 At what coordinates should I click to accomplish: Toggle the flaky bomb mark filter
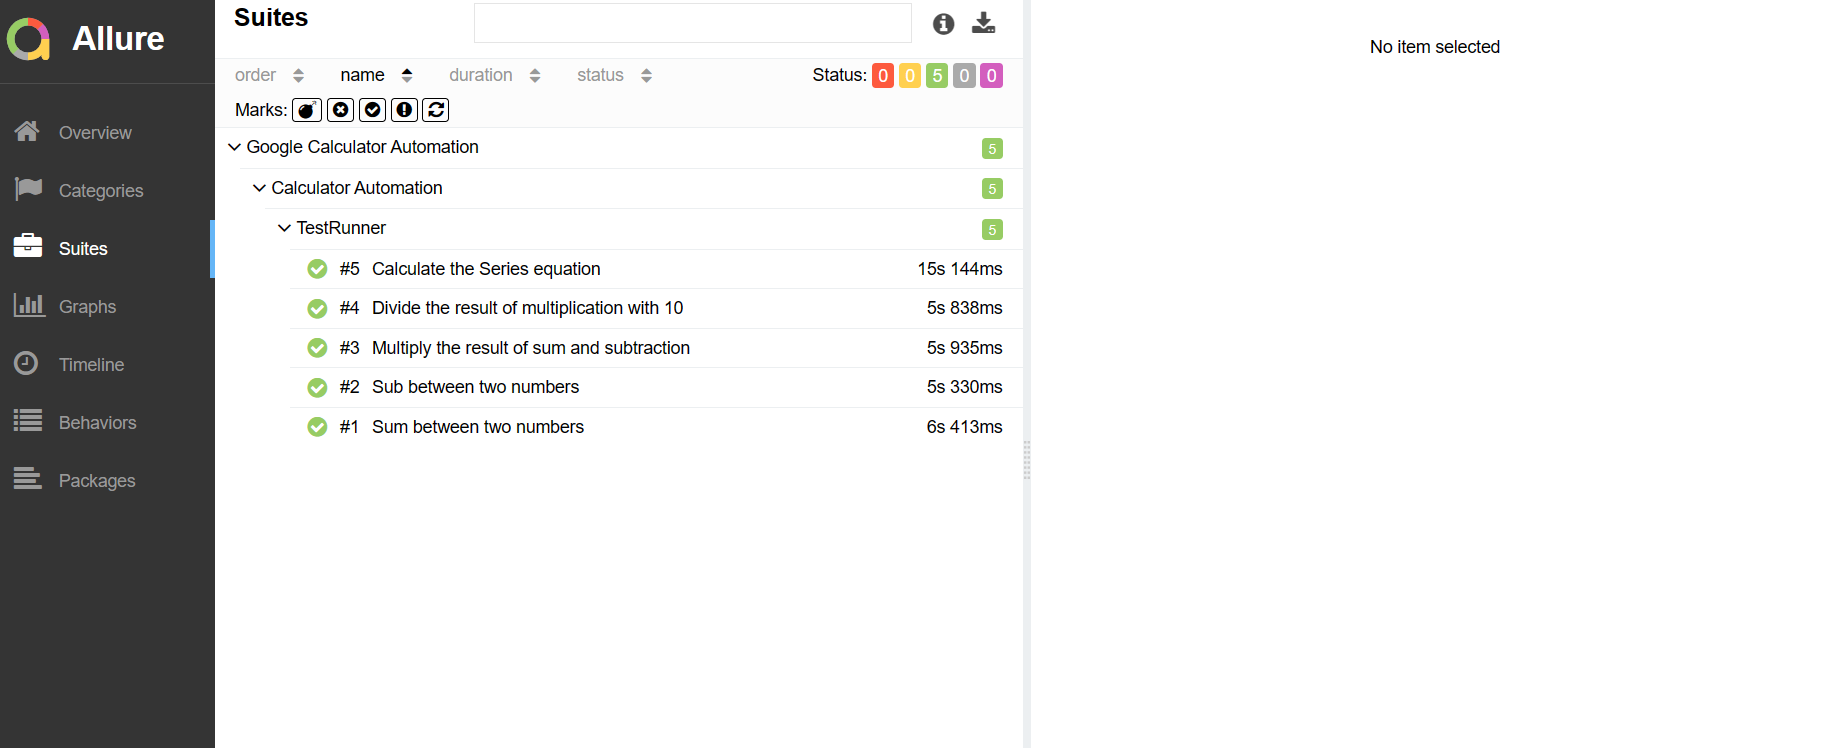tap(307, 110)
